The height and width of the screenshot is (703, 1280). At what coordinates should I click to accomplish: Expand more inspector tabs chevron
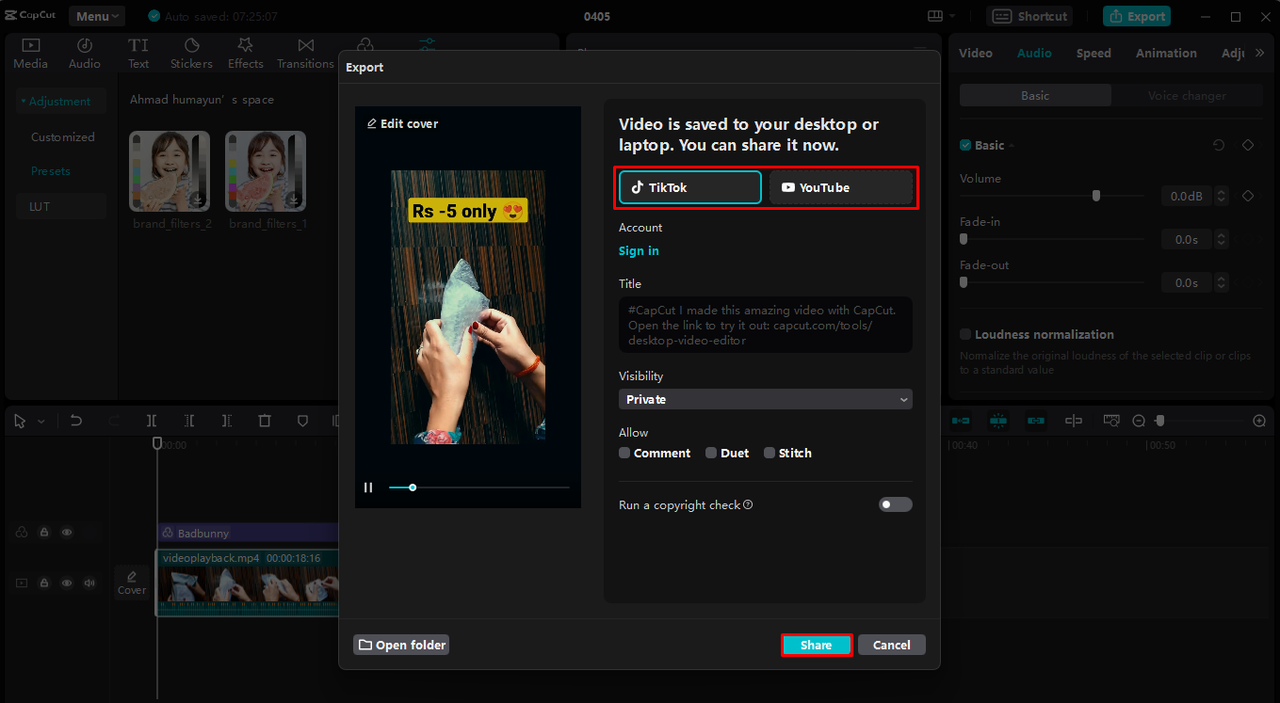click(x=1259, y=53)
